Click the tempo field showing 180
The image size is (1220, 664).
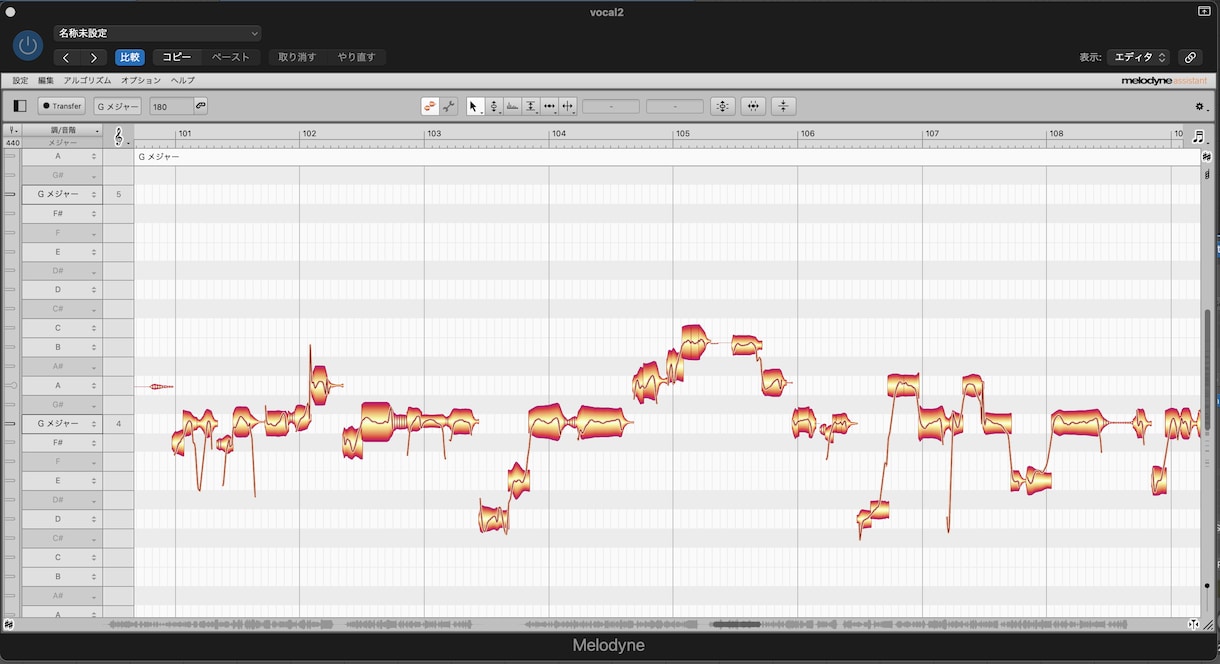click(x=171, y=105)
